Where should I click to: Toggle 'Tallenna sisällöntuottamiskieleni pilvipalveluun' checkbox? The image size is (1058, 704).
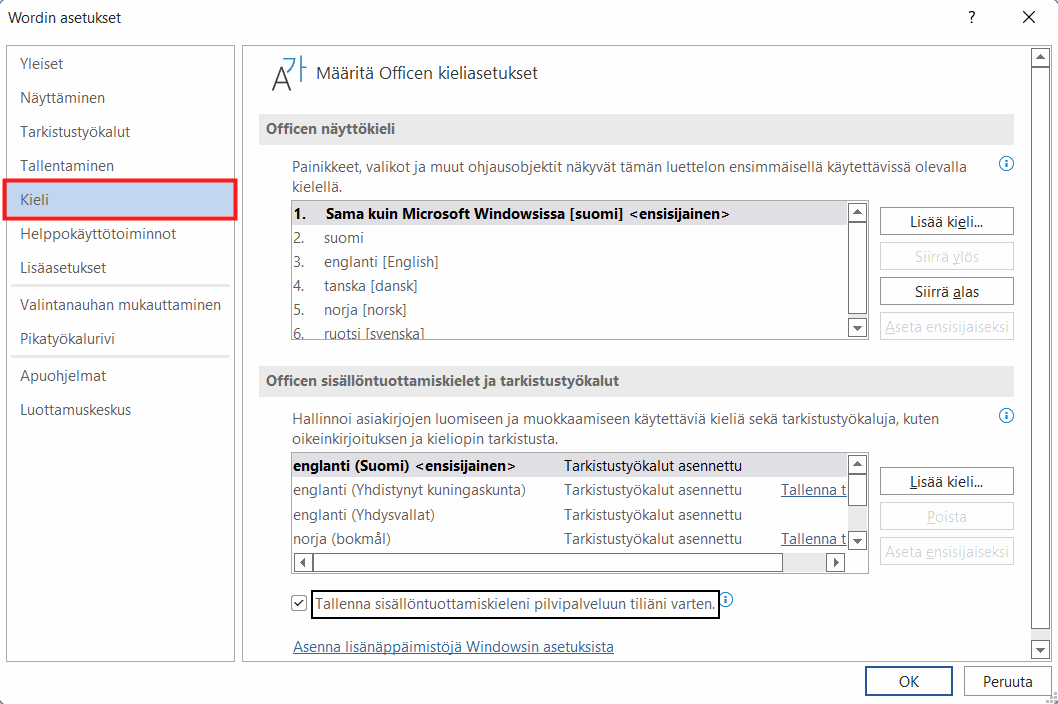pos(299,603)
